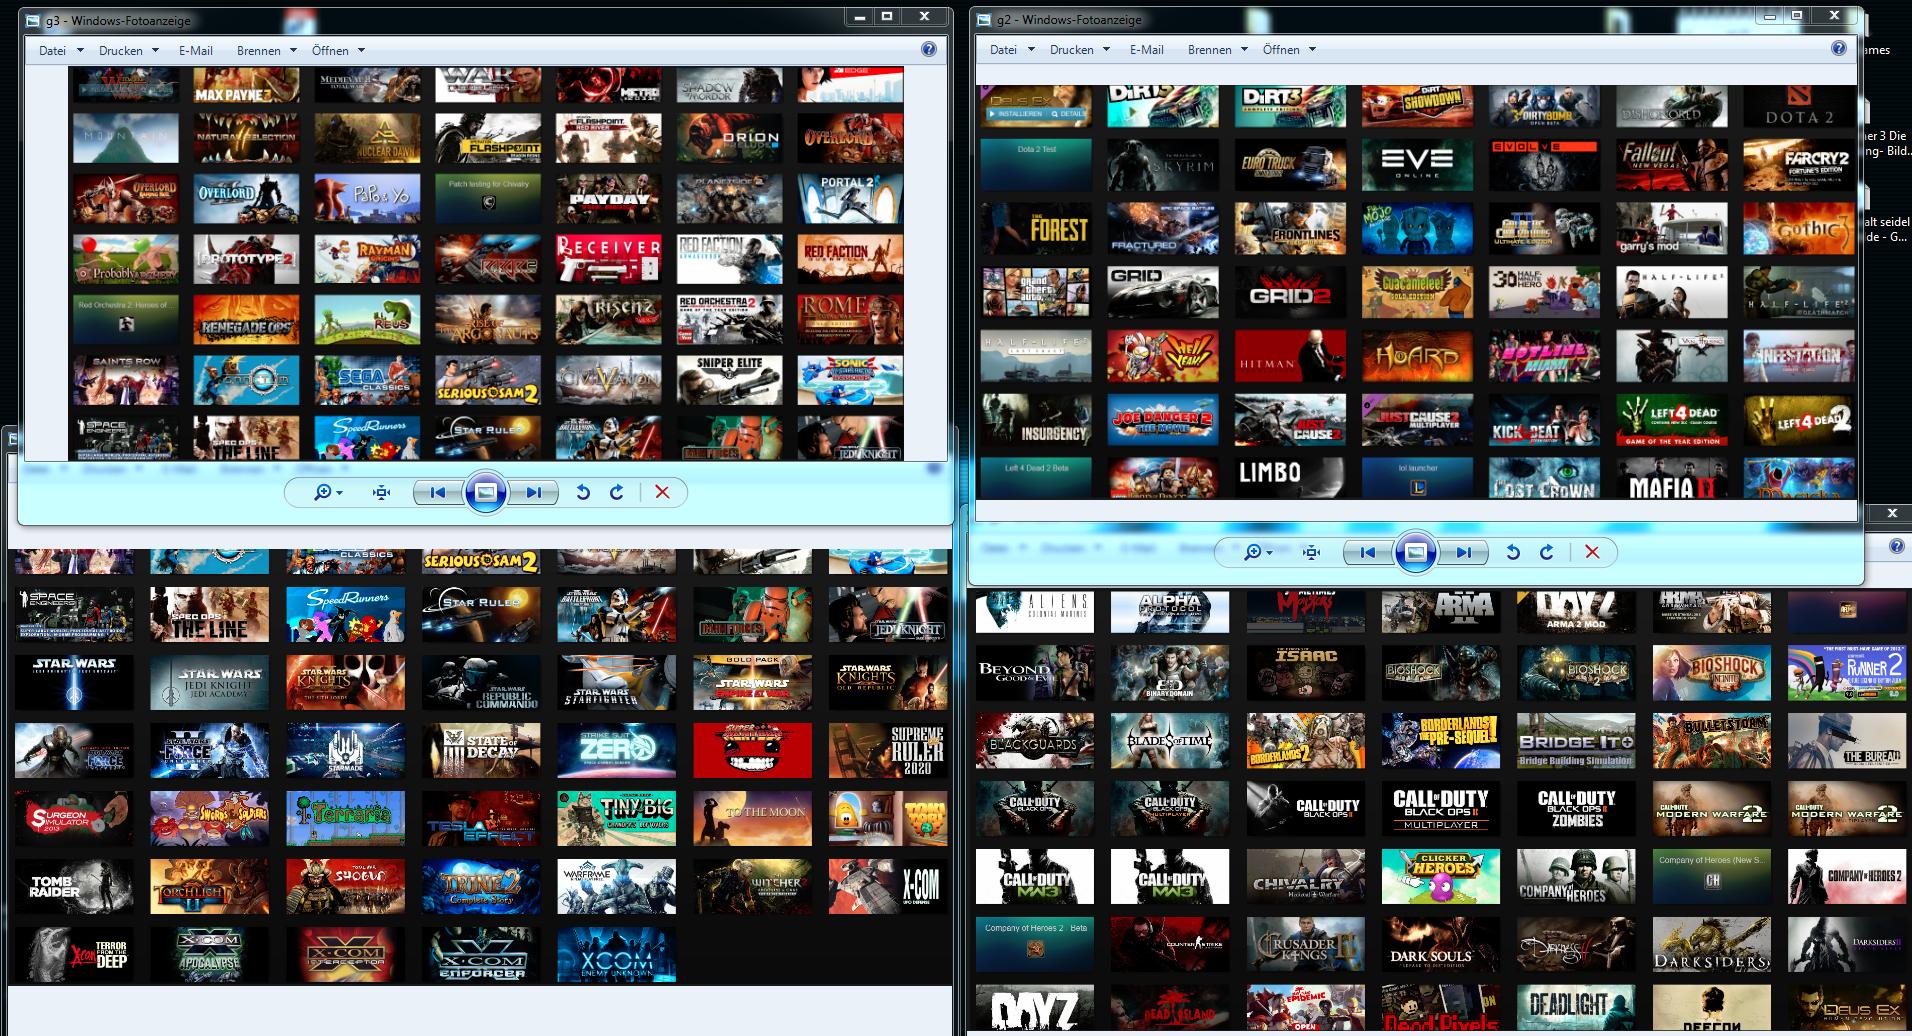Screen dimensions: 1912x1036
Task: Expand the Drucken menu in the g3 window
Action: click(x=128, y=50)
